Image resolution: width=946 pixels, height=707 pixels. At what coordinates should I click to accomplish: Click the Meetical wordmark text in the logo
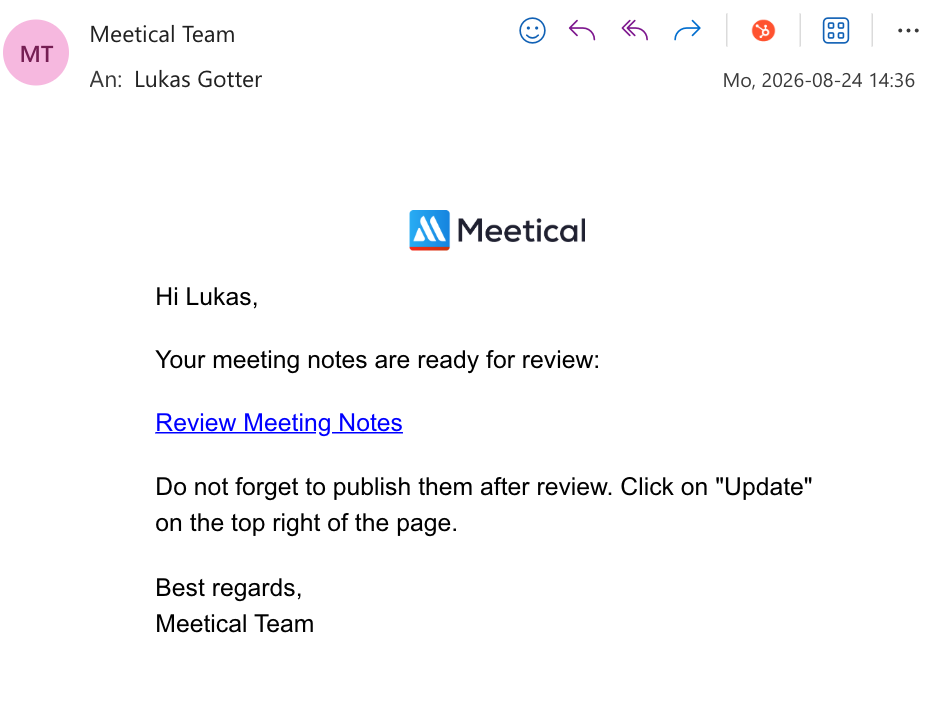point(521,230)
